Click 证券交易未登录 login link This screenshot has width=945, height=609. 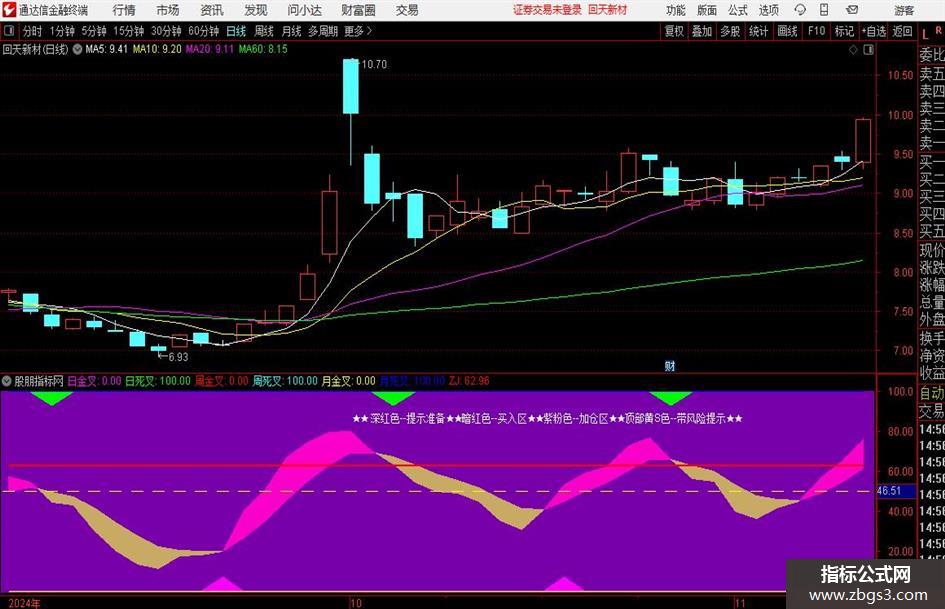click(547, 10)
